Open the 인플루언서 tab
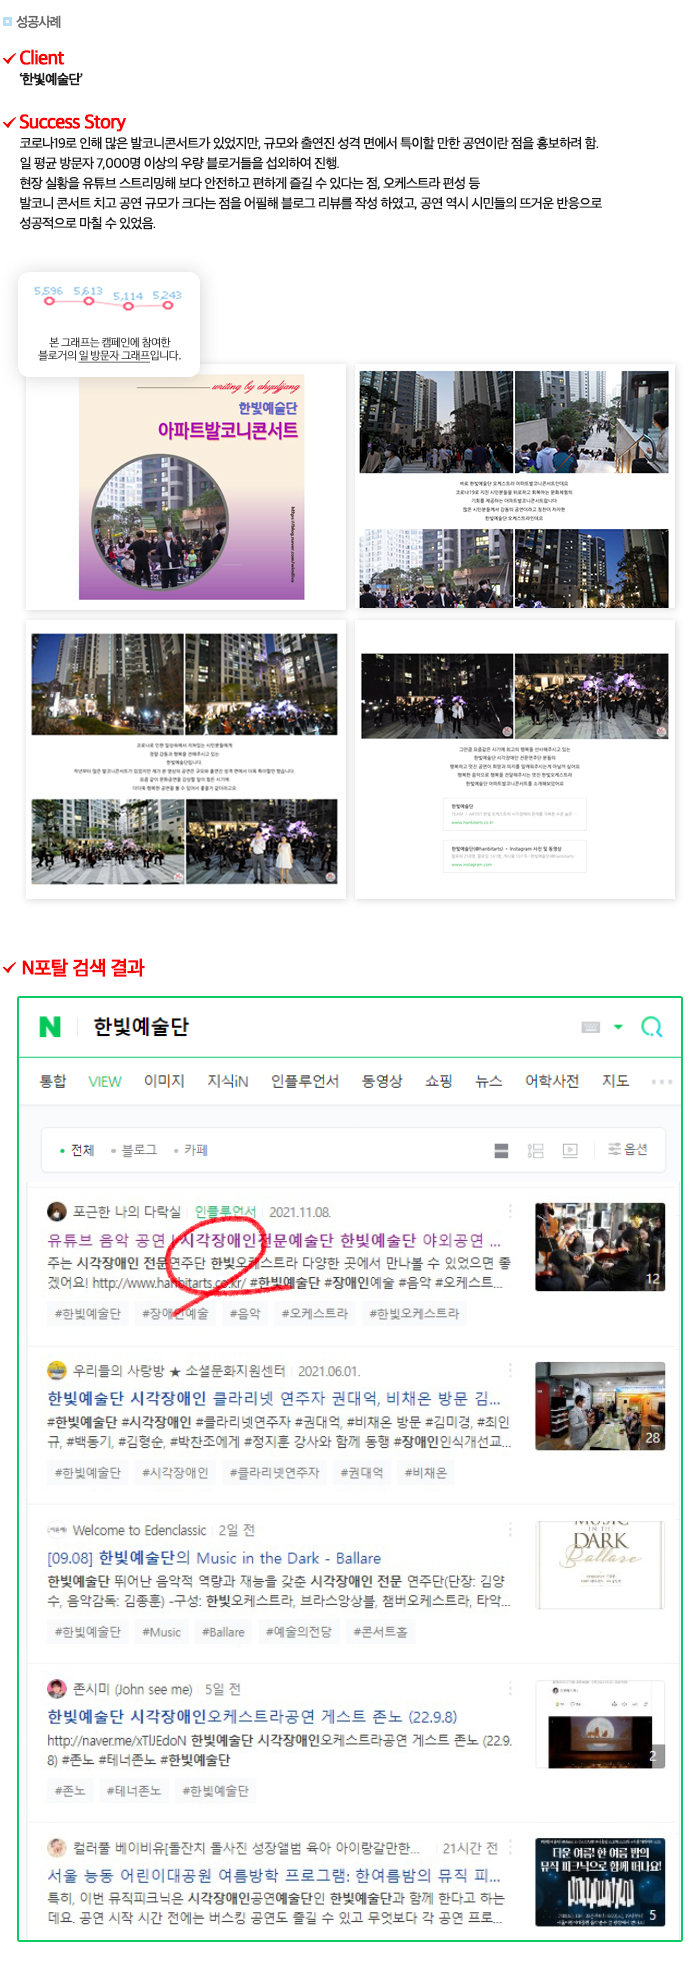Screen dimensions: 700x1982 pyautogui.click(x=305, y=1081)
